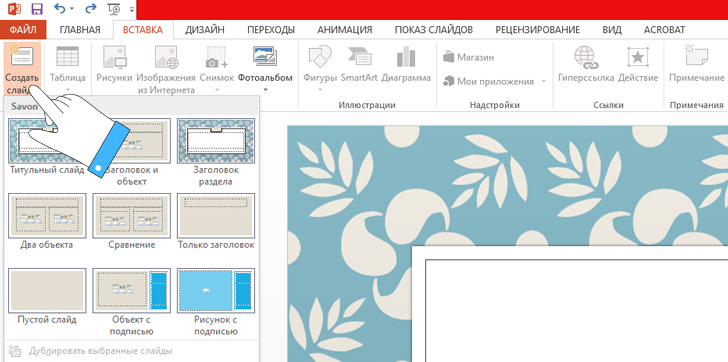Click the Redo arrow icon
Viewport: 728px width, 362px height.
[x=90, y=8]
